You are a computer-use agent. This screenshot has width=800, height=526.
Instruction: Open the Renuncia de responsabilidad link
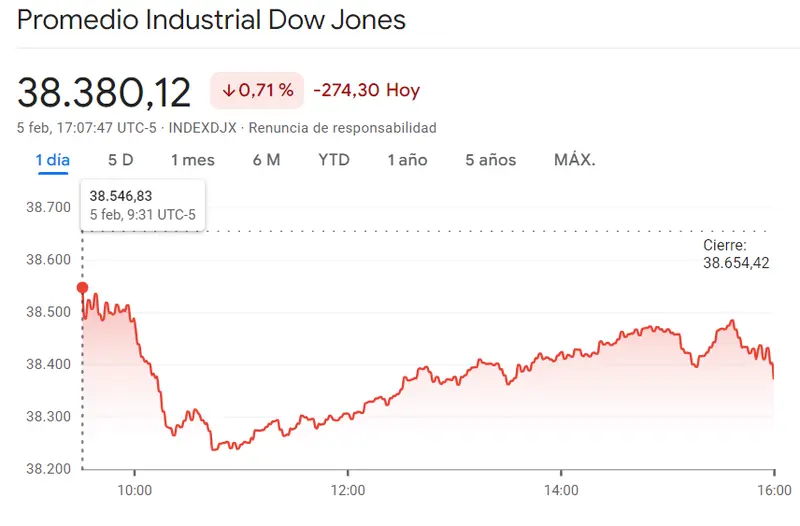point(342,128)
